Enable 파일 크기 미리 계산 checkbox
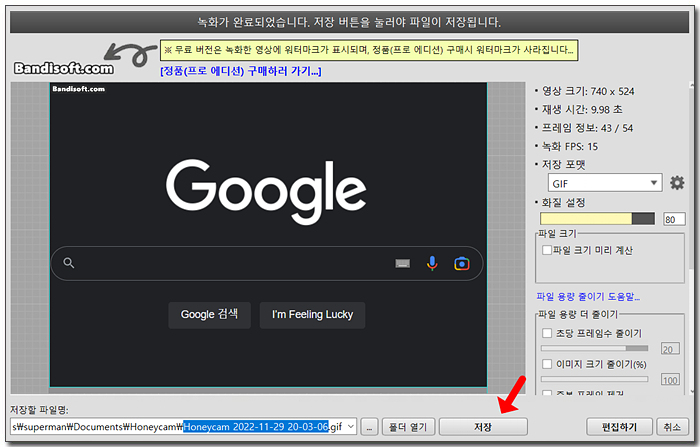The width and height of the screenshot is (700, 447). [x=547, y=250]
